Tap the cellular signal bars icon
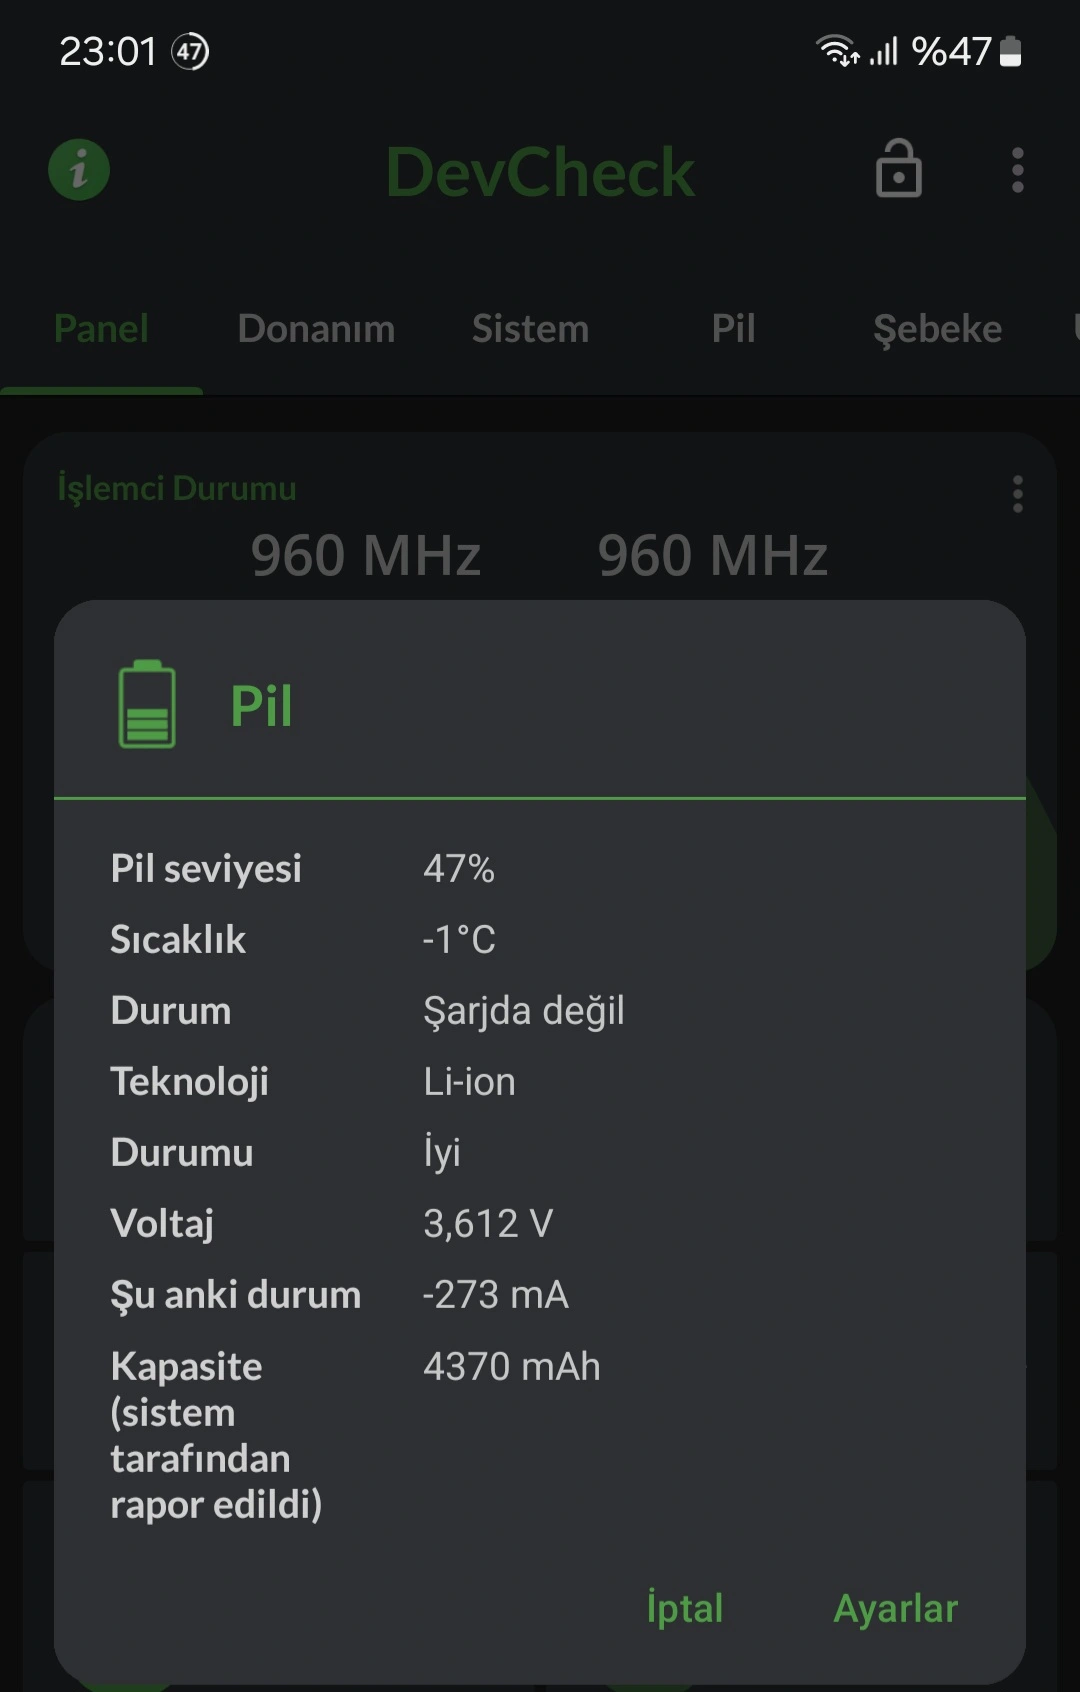Viewport: 1080px width, 1692px height. click(883, 51)
